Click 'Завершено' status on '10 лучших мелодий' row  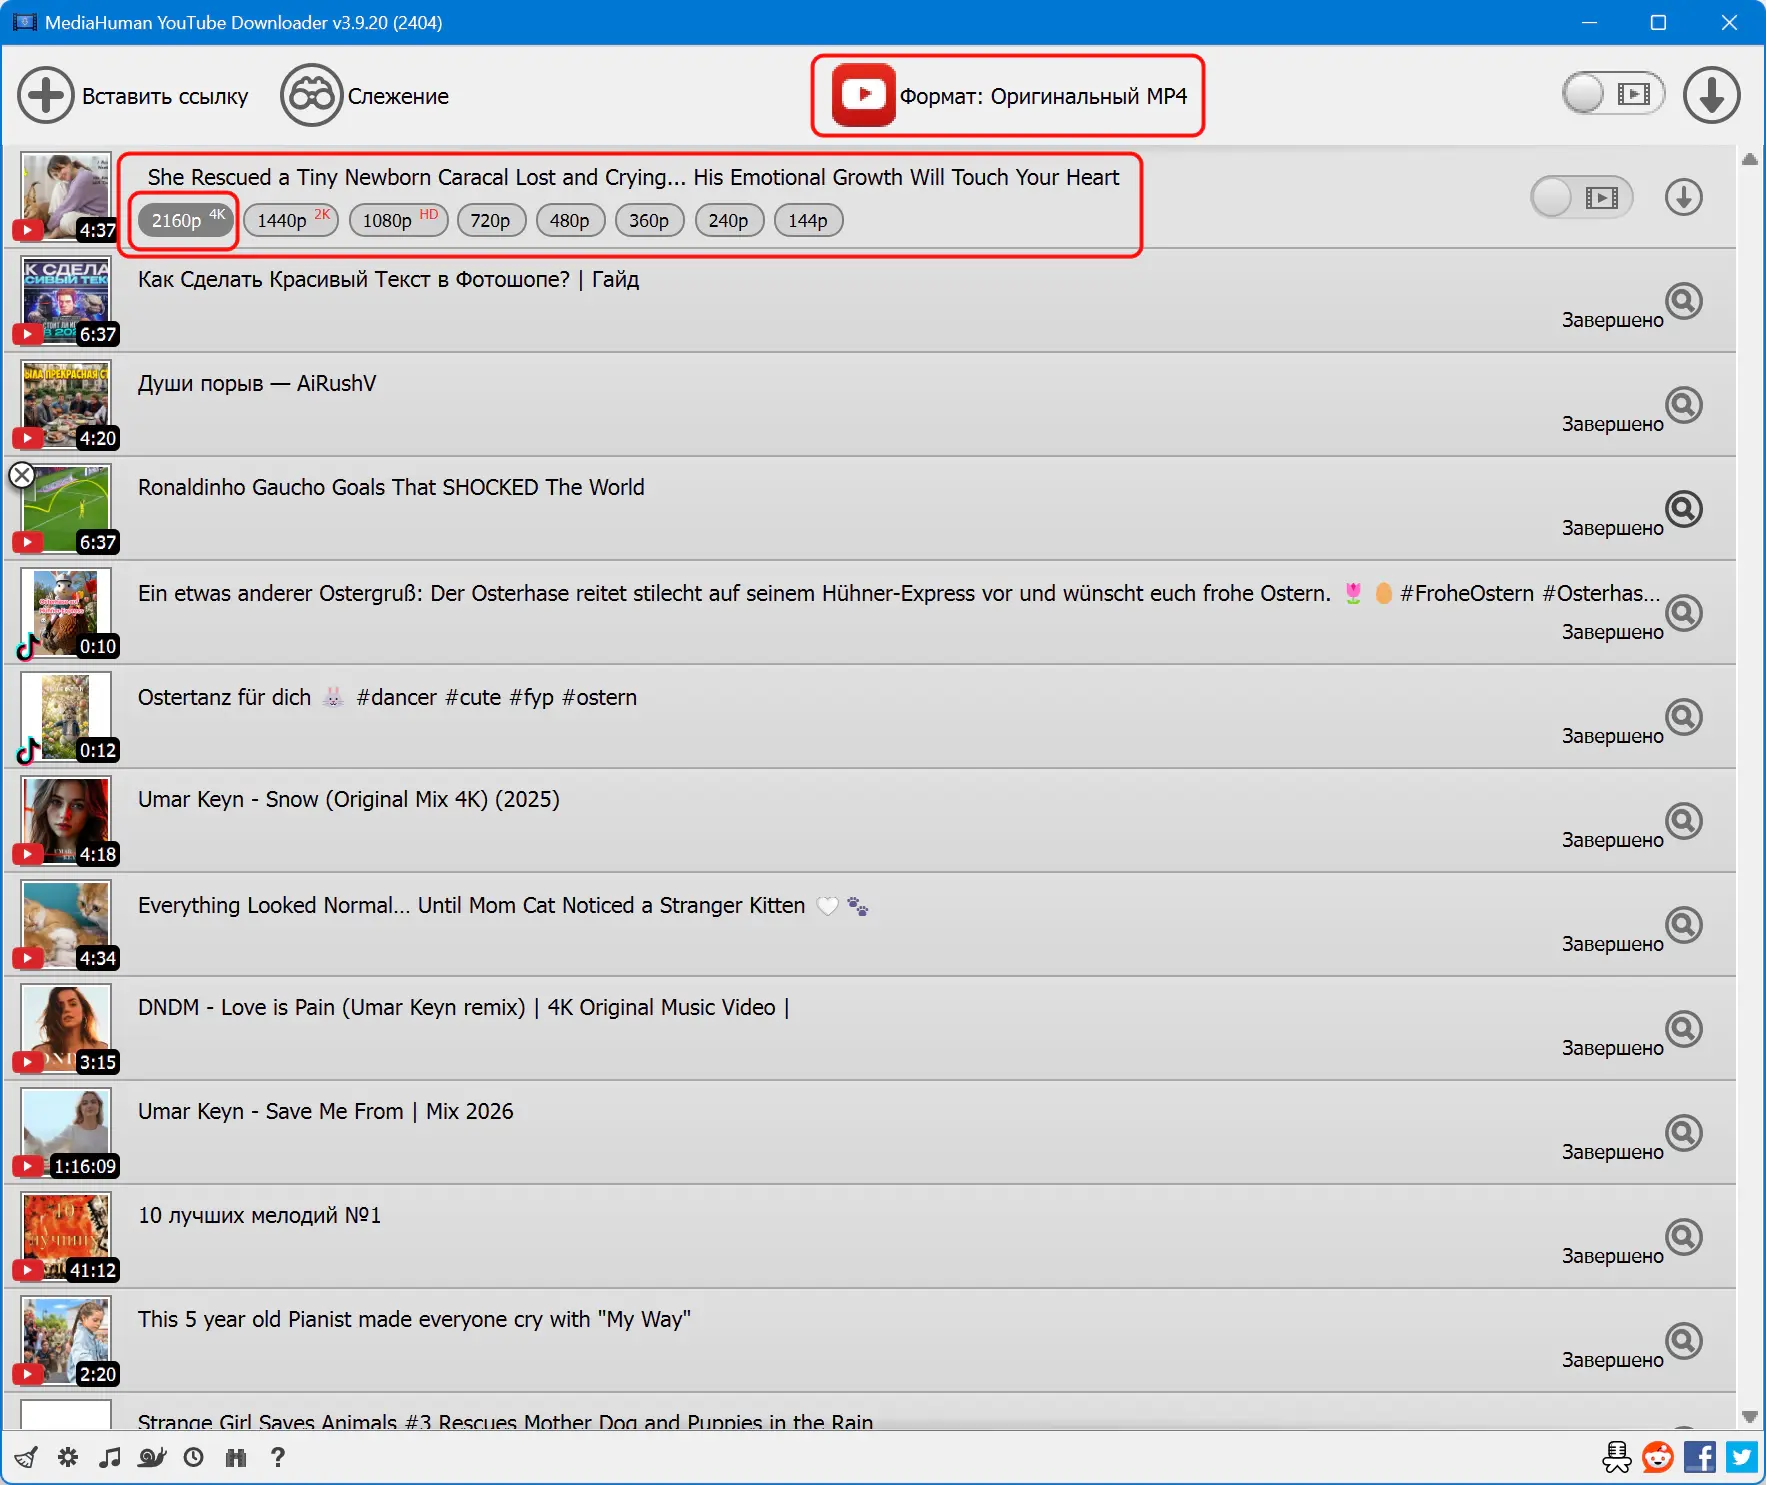[1612, 1256]
